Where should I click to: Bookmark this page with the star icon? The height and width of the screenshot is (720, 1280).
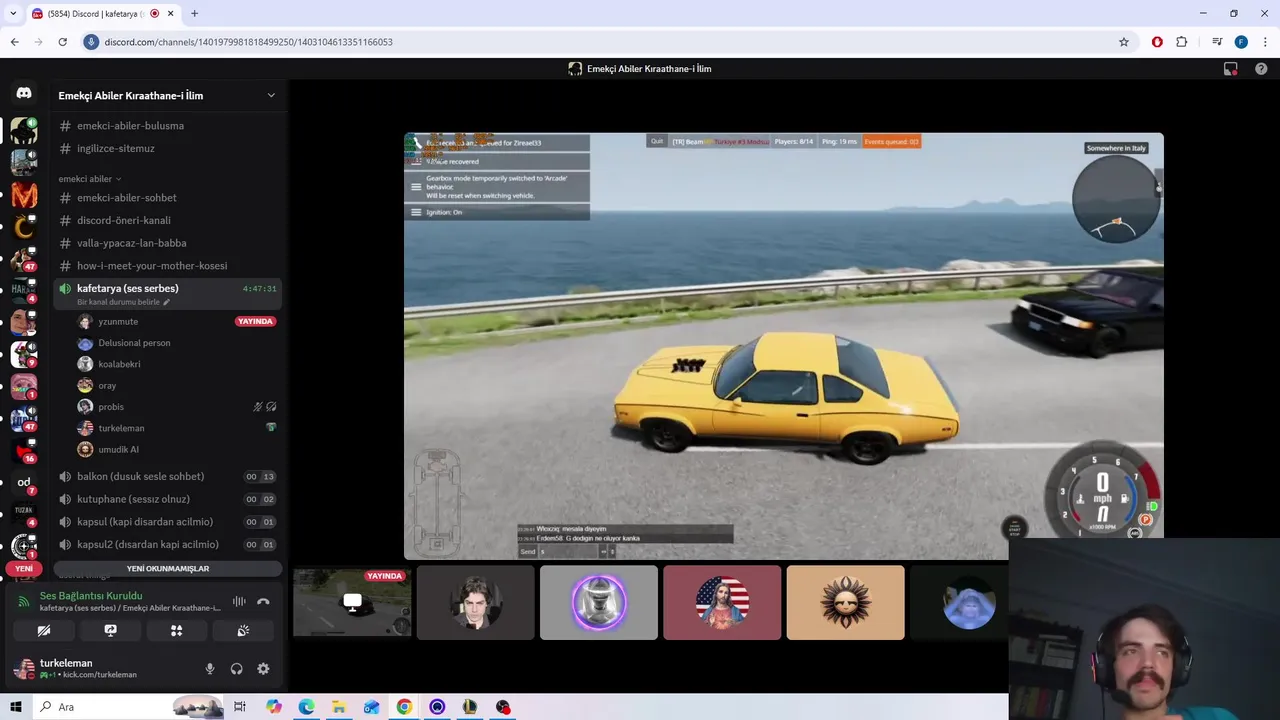[x=1124, y=42]
